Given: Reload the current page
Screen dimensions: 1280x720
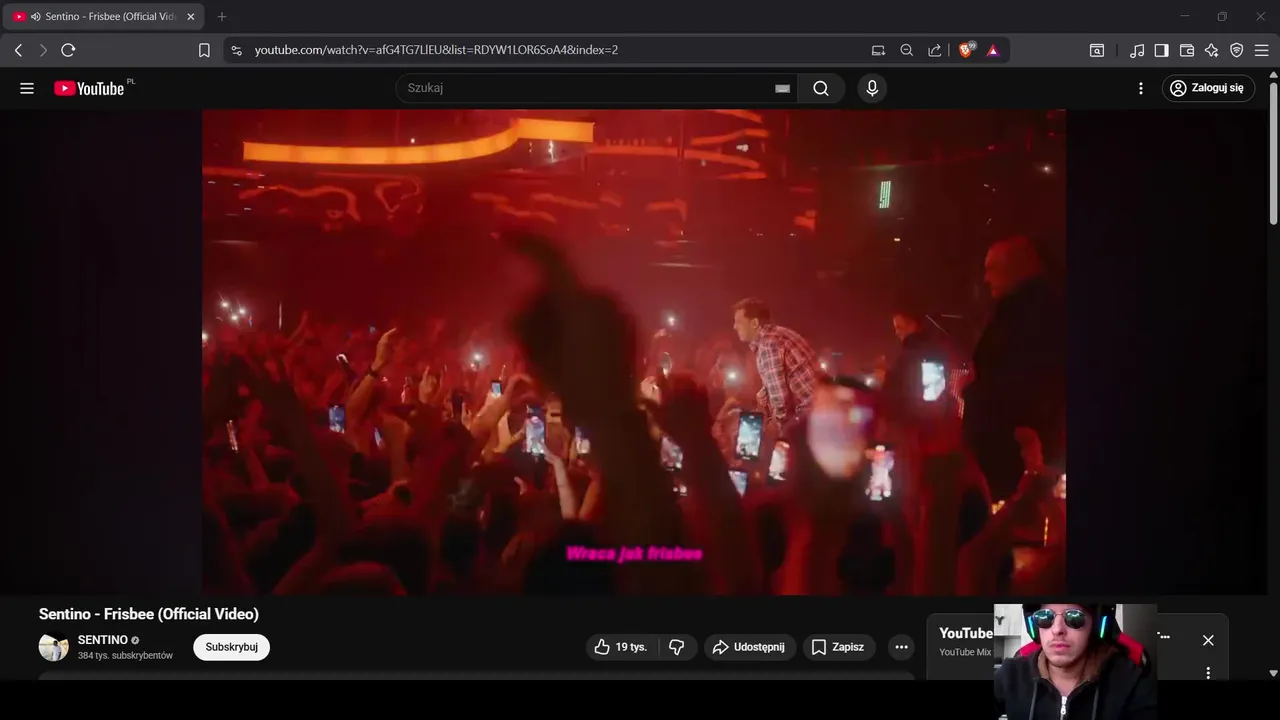Looking at the screenshot, I should tap(68, 50).
